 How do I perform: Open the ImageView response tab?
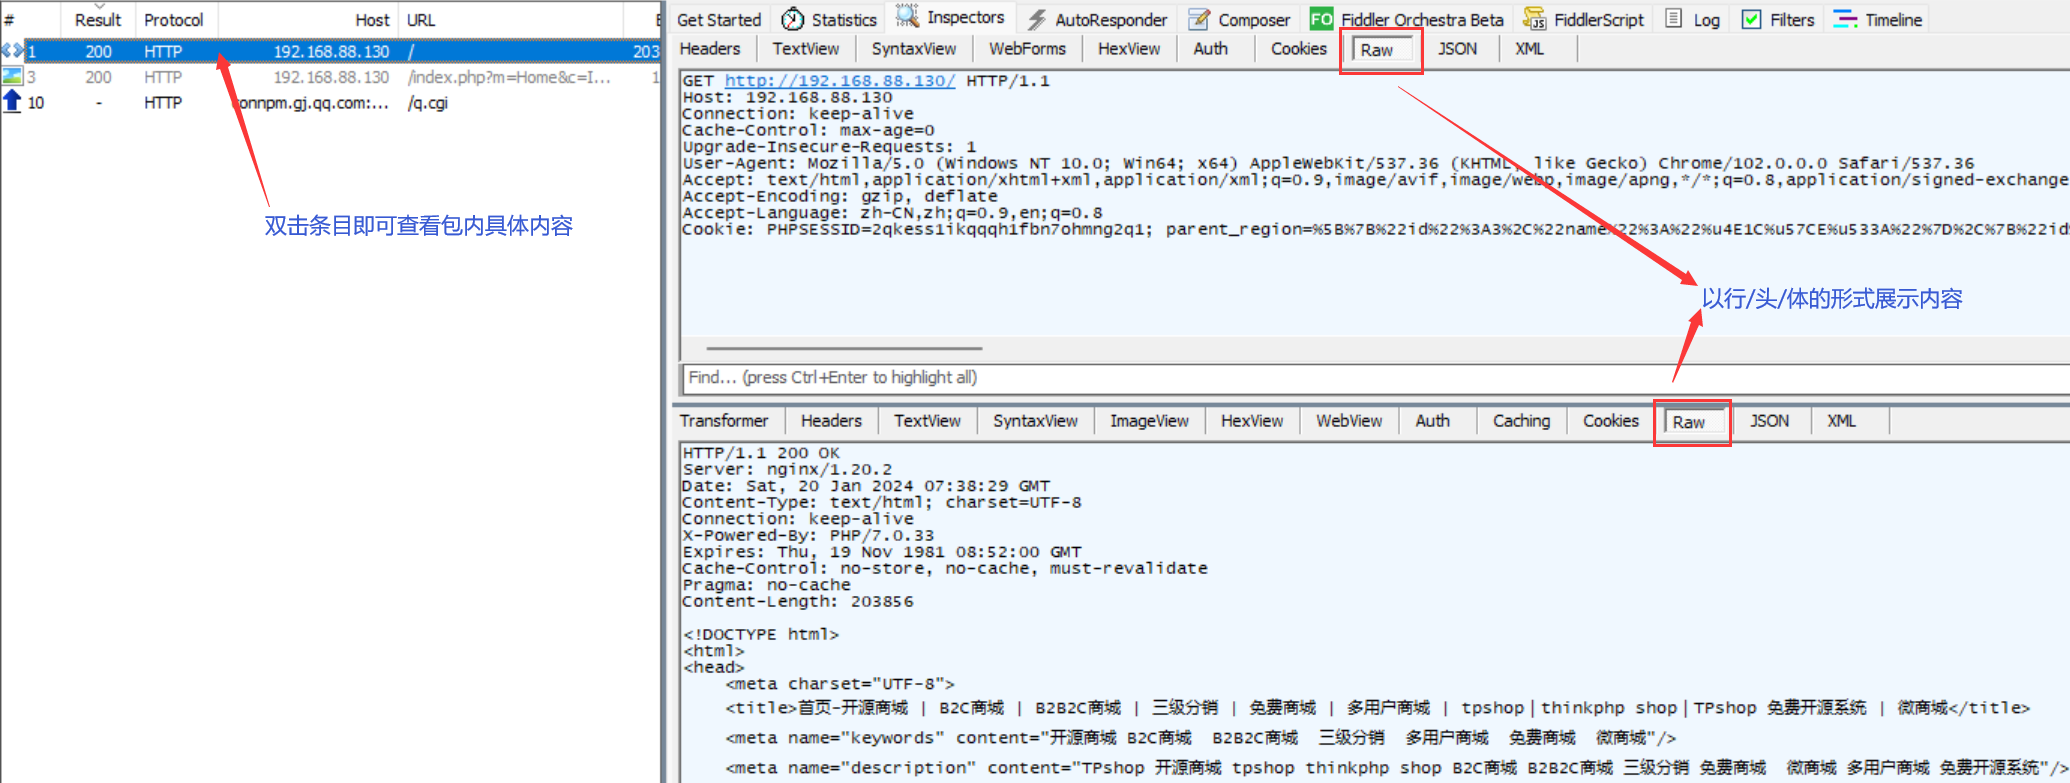tap(1149, 421)
